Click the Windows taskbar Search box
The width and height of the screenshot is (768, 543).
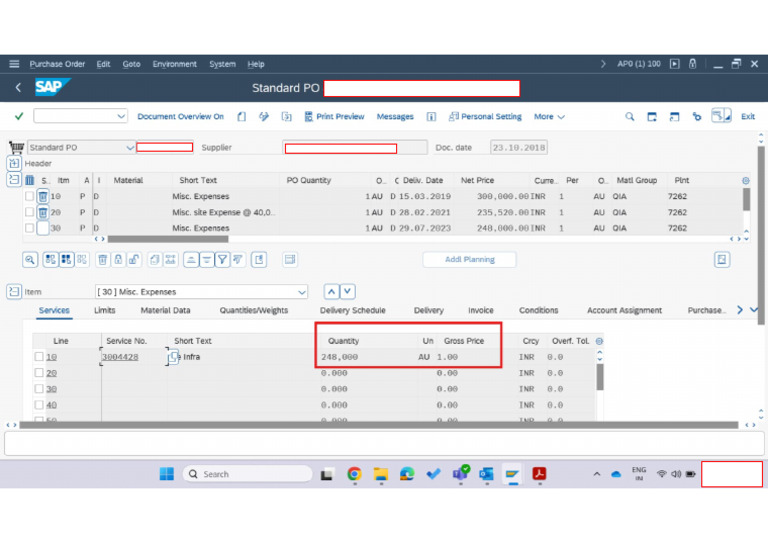(247, 474)
